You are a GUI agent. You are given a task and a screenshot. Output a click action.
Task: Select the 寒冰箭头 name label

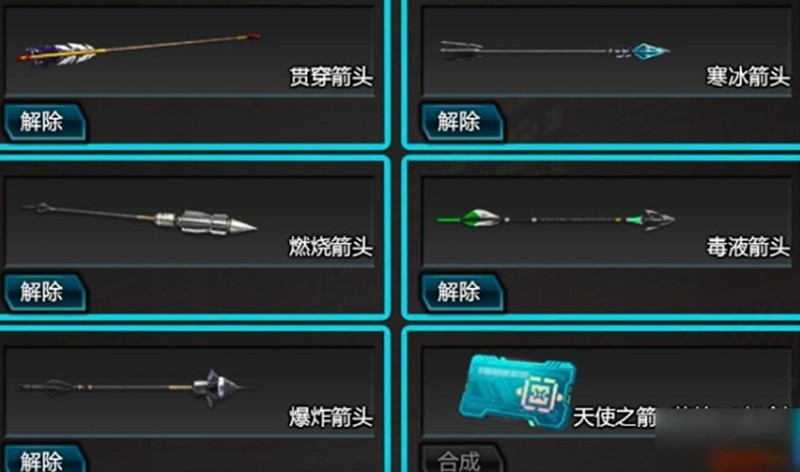coord(748,77)
